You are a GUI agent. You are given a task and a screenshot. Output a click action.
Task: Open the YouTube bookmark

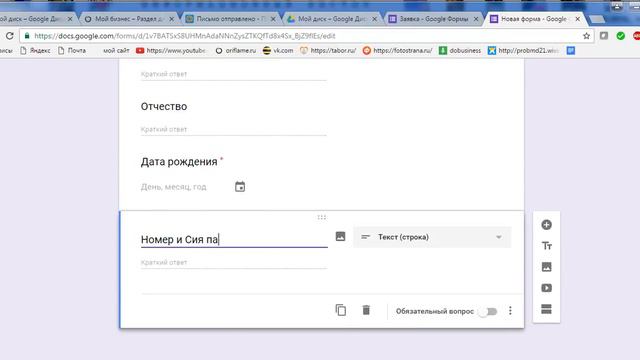[171, 51]
